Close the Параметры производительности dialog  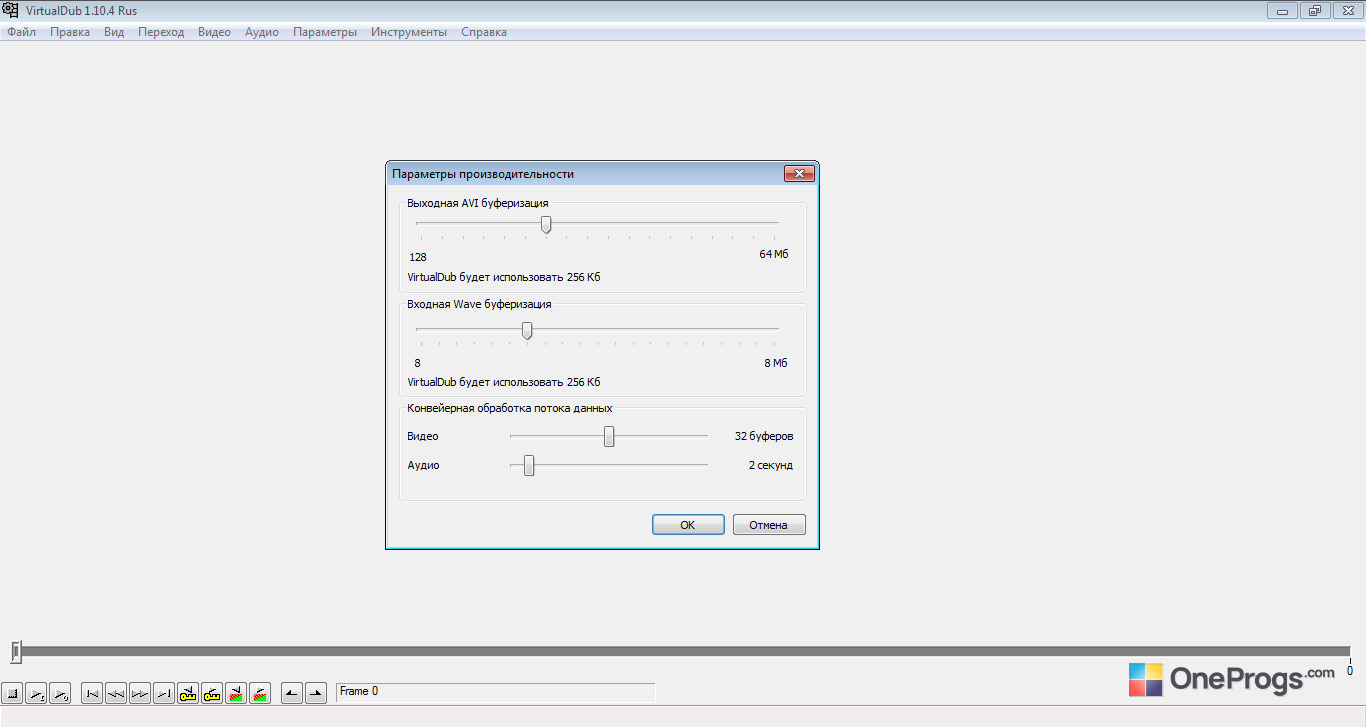pyautogui.click(x=799, y=174)
